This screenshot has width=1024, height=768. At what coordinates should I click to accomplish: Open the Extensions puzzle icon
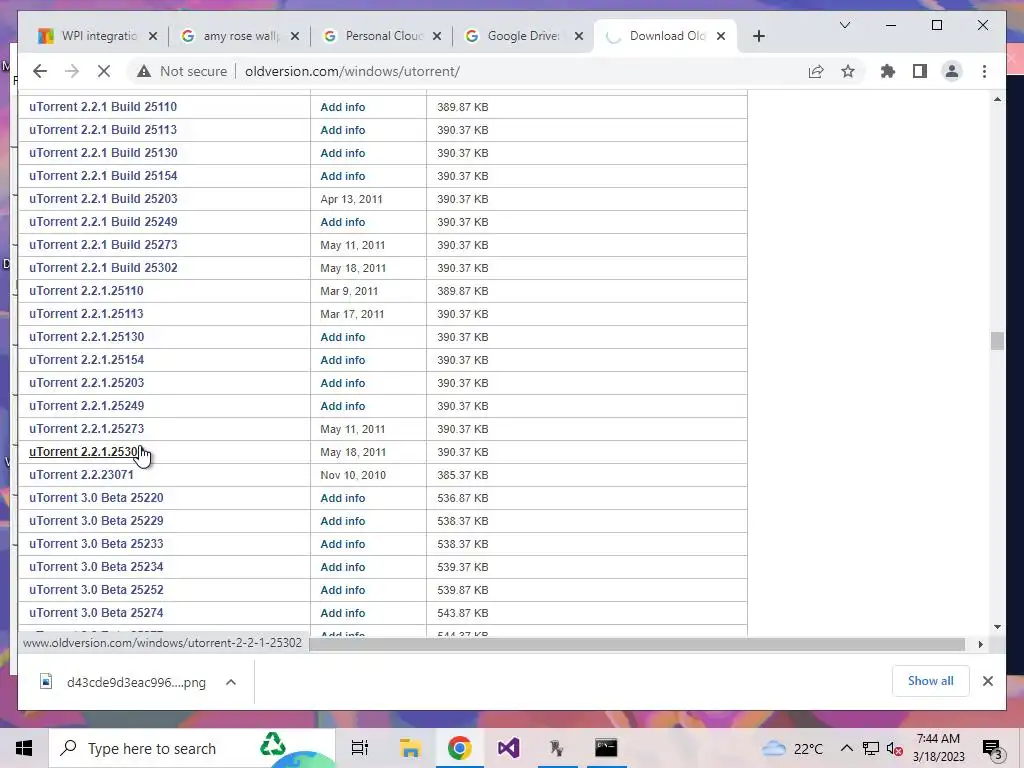coord(888,71)
